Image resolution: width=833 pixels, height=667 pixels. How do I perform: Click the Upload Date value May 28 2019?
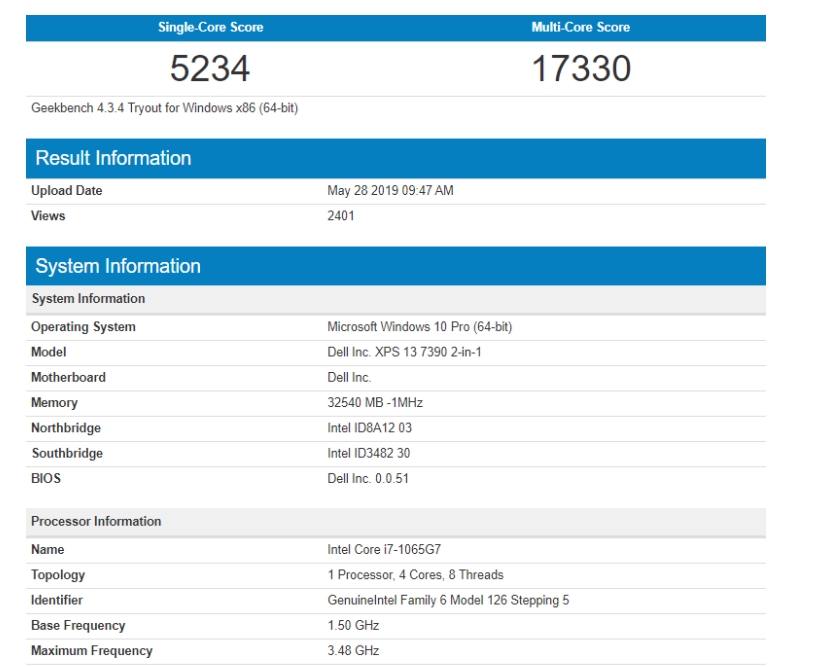tap(390, 190)
